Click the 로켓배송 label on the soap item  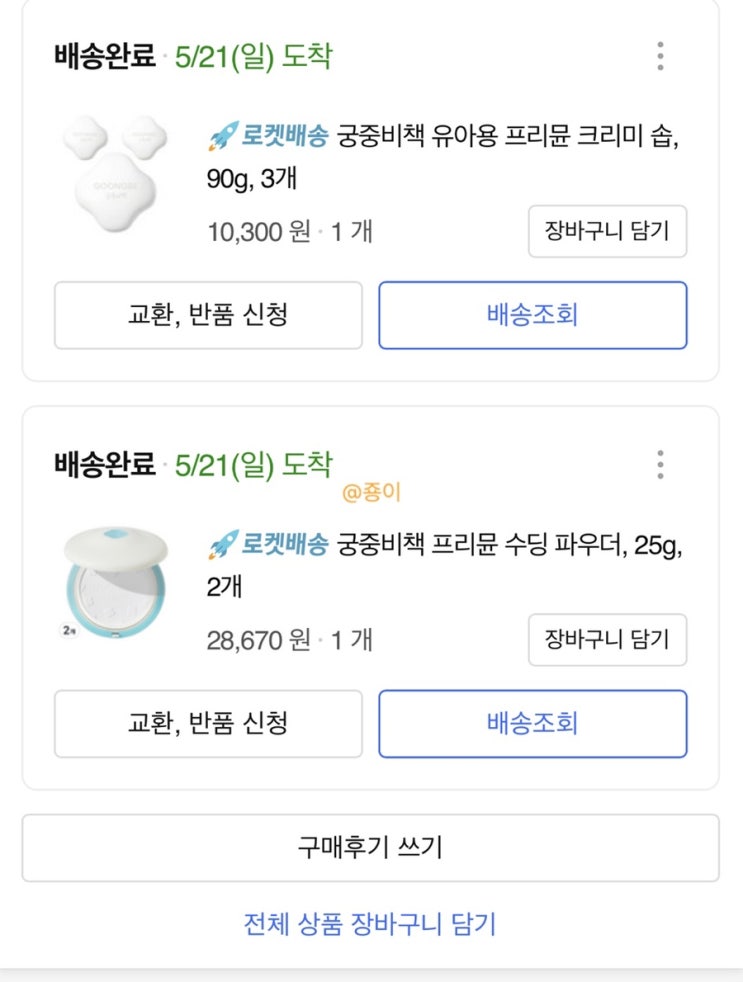pyautogui.click(x=284, y=137)
